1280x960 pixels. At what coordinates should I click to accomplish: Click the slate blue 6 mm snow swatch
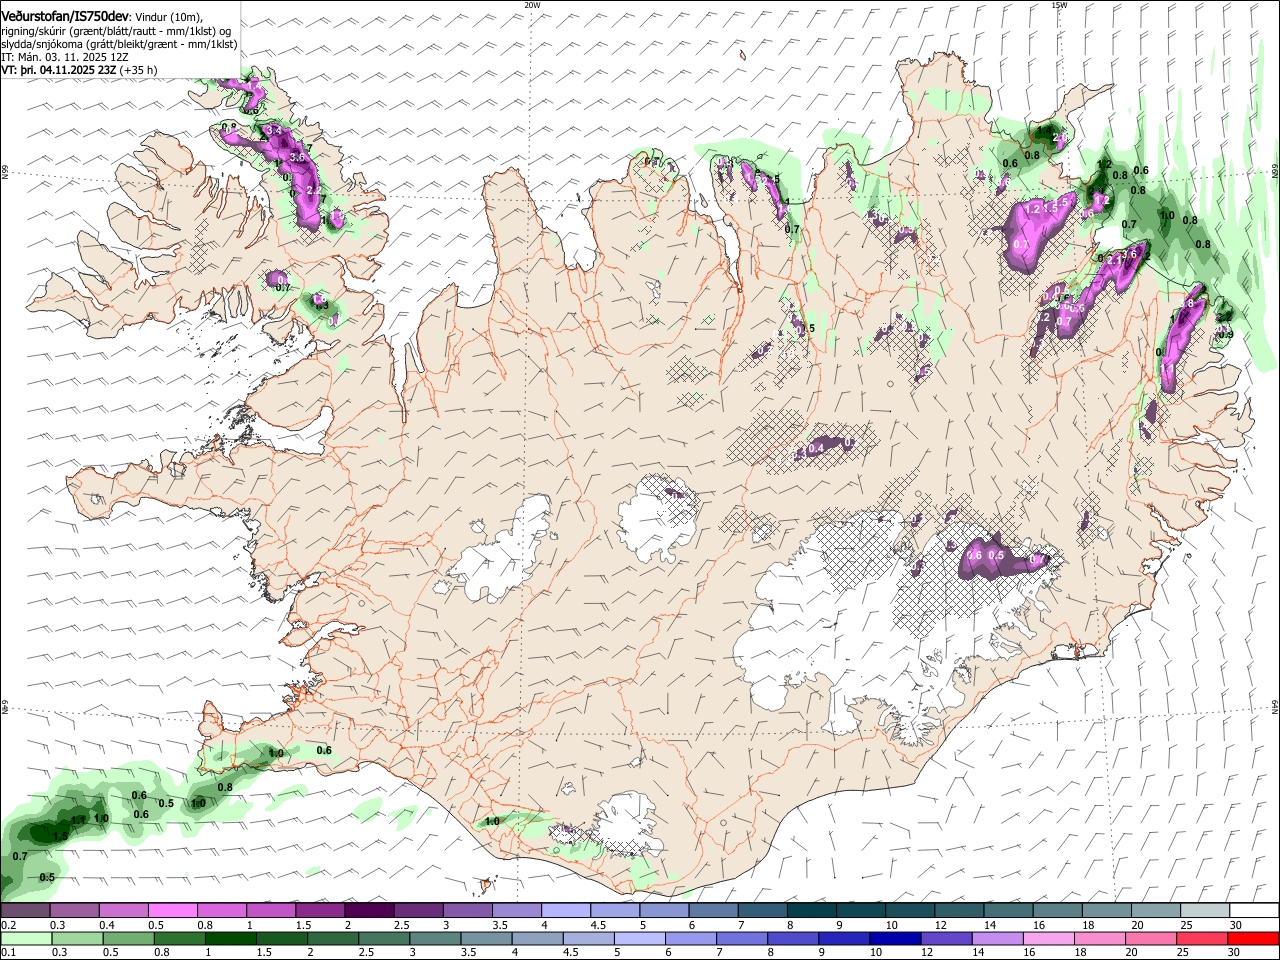(714, 910)
